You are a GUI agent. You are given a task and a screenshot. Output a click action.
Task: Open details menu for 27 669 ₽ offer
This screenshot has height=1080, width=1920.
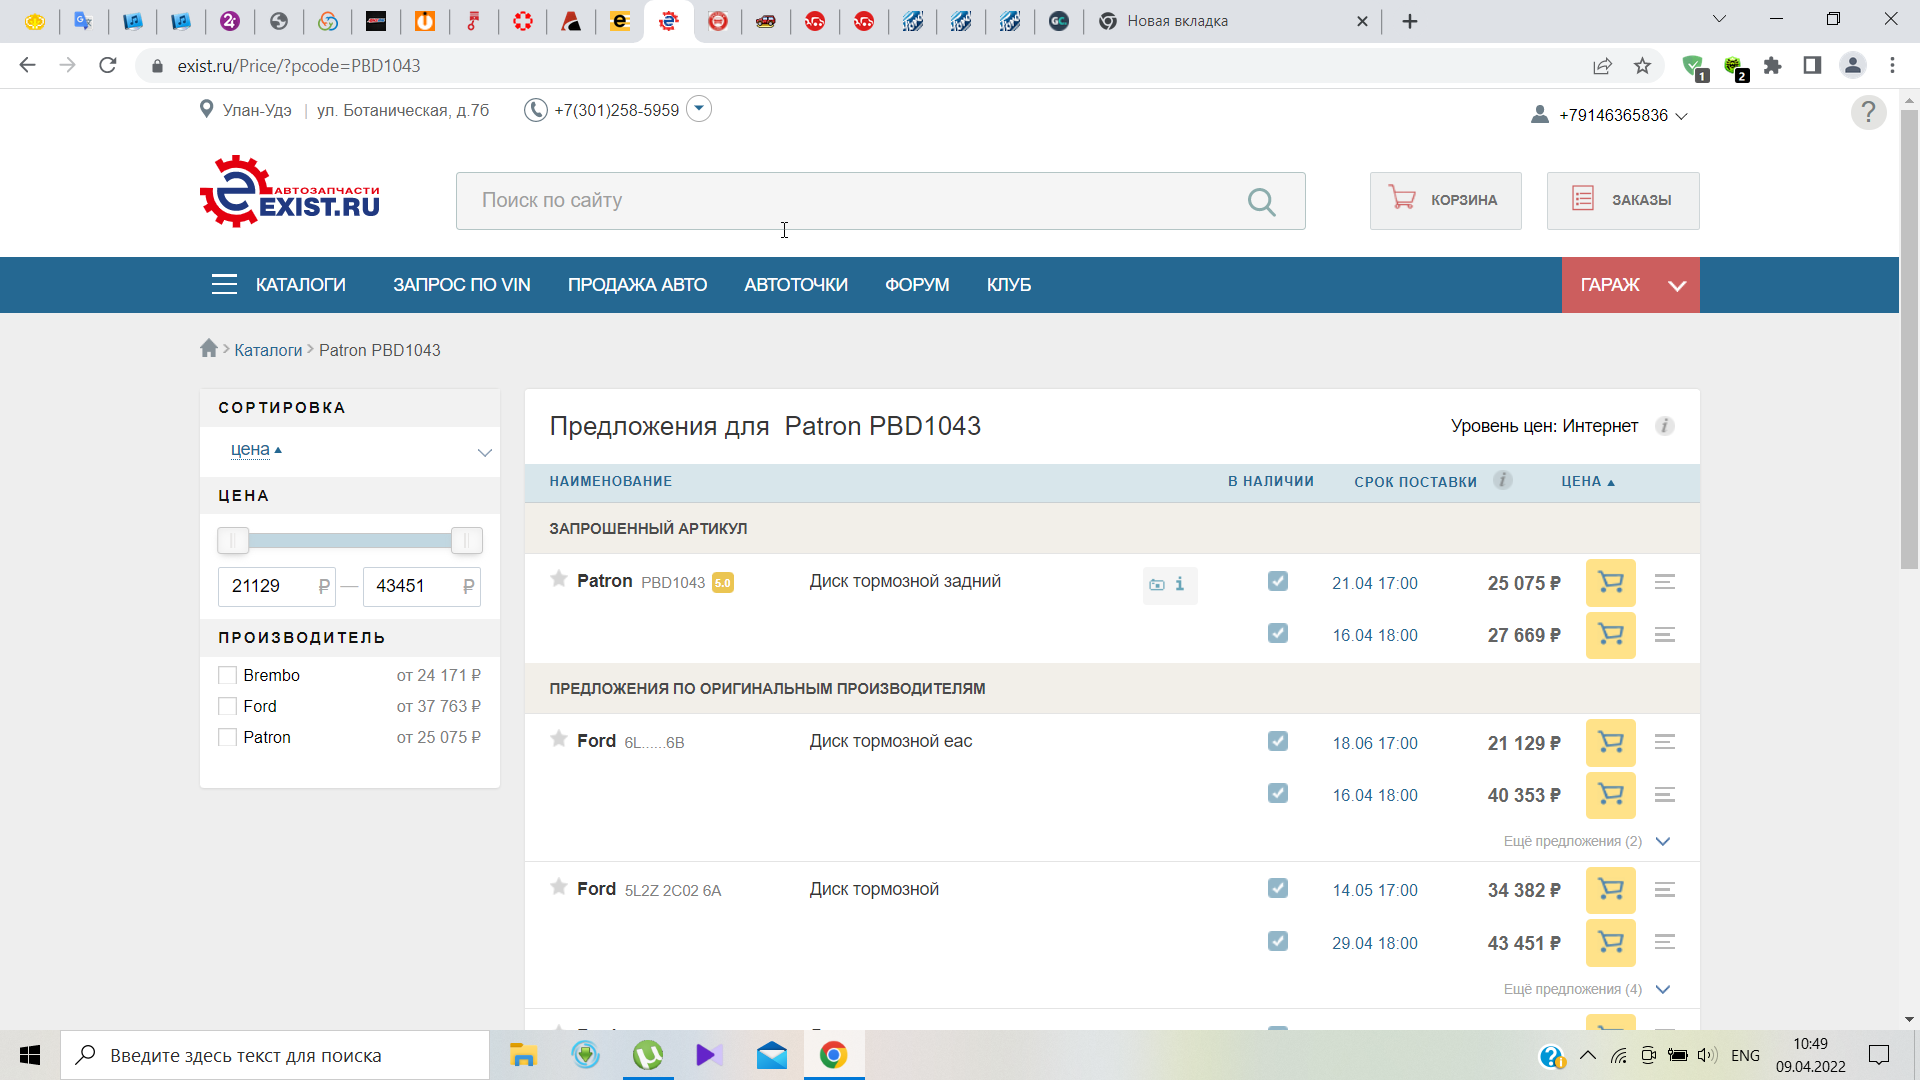pyautogui.click(x=1665, y=635)
